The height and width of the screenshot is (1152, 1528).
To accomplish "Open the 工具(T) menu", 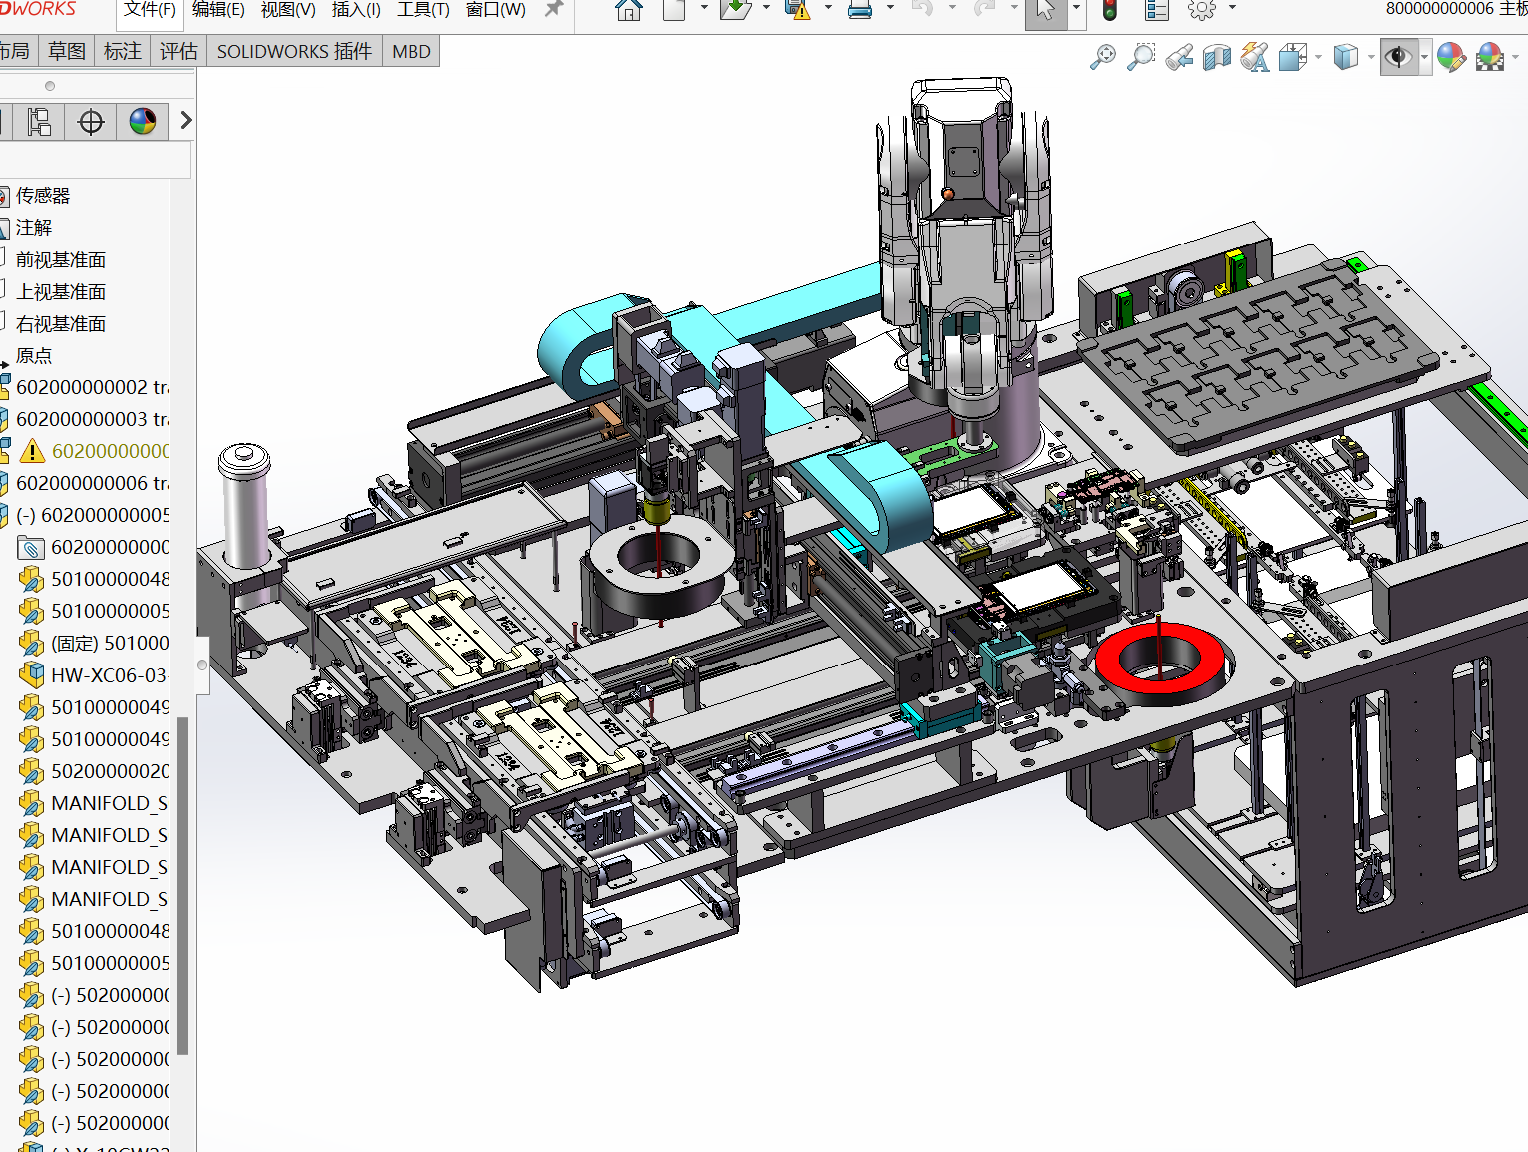I will tap(423, 10).
